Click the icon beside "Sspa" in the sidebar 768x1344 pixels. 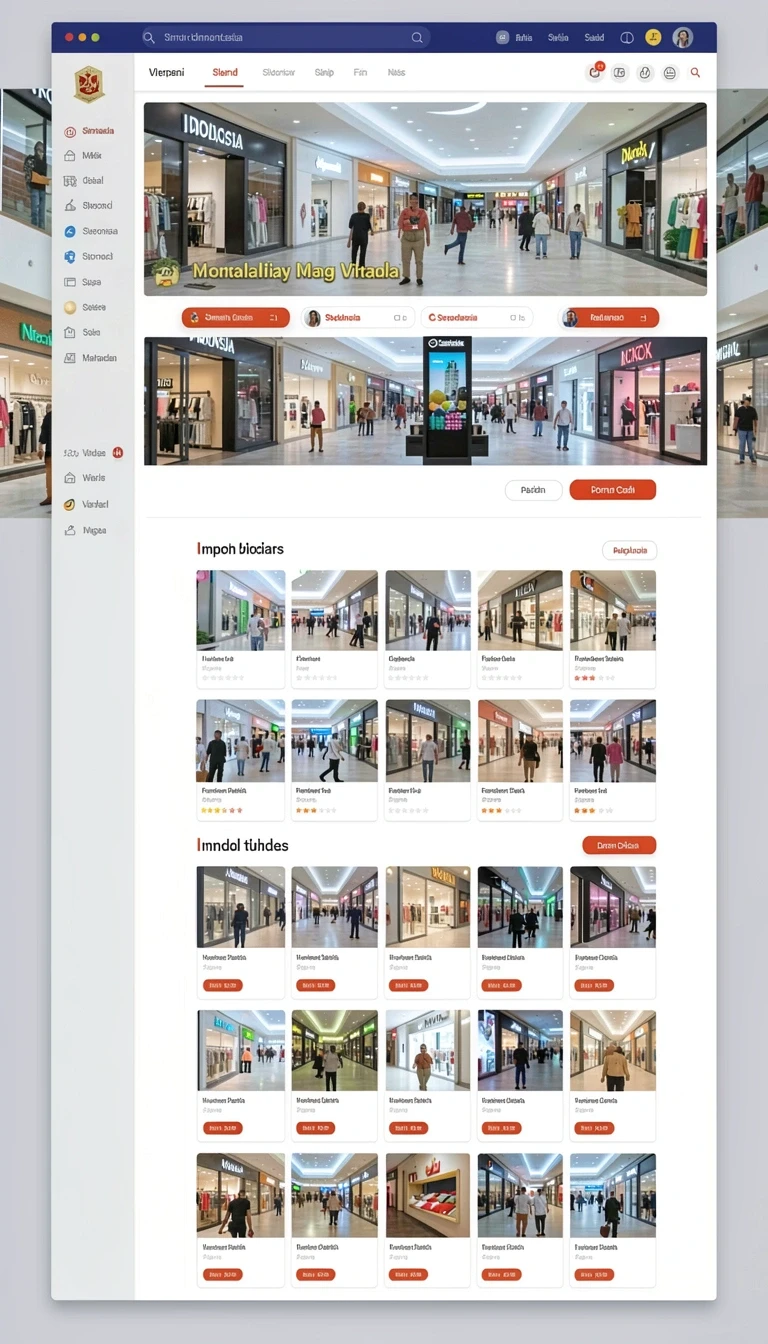(70, 282)
